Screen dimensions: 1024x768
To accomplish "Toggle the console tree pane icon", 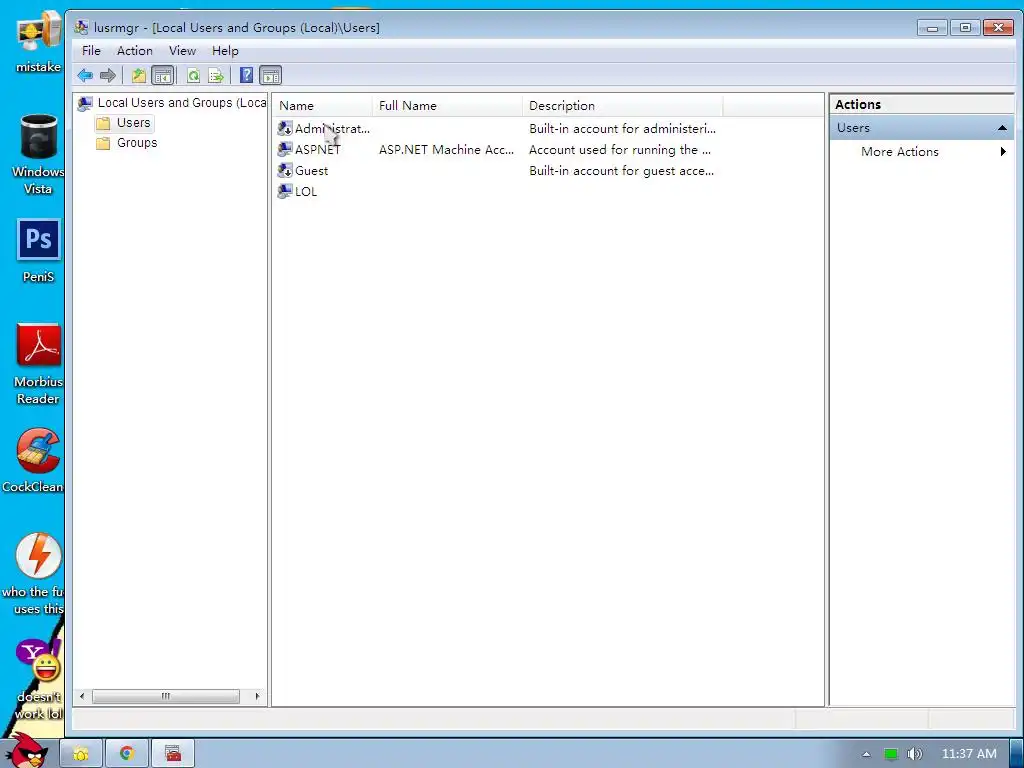I will click(x=163, y=76).
